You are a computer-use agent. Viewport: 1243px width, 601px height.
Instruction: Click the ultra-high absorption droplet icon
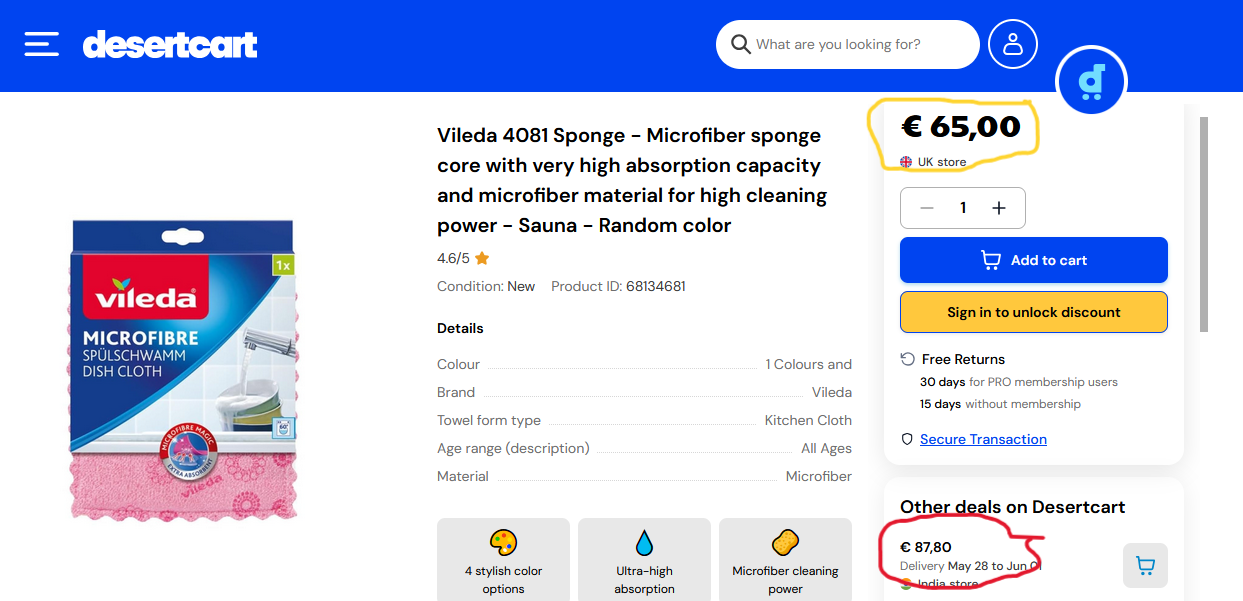coord(644,543)
